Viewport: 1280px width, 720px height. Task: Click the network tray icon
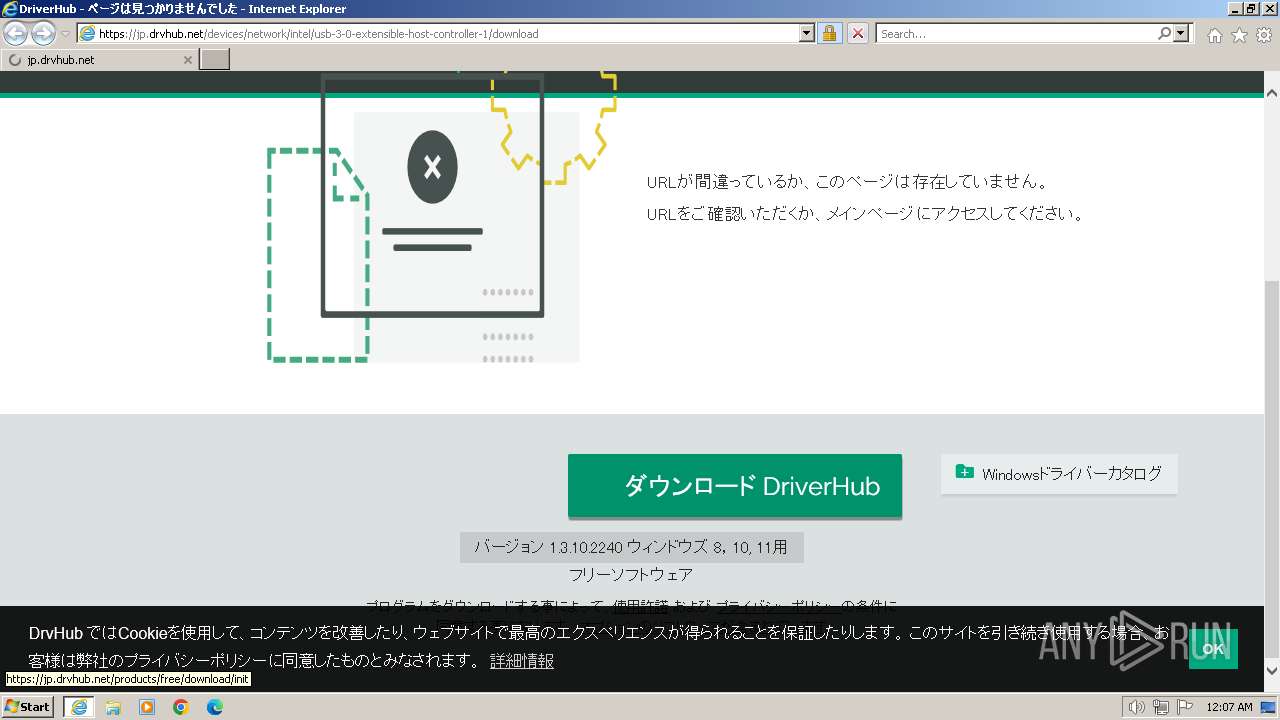pyautogui.click(x=1160, y=707)
